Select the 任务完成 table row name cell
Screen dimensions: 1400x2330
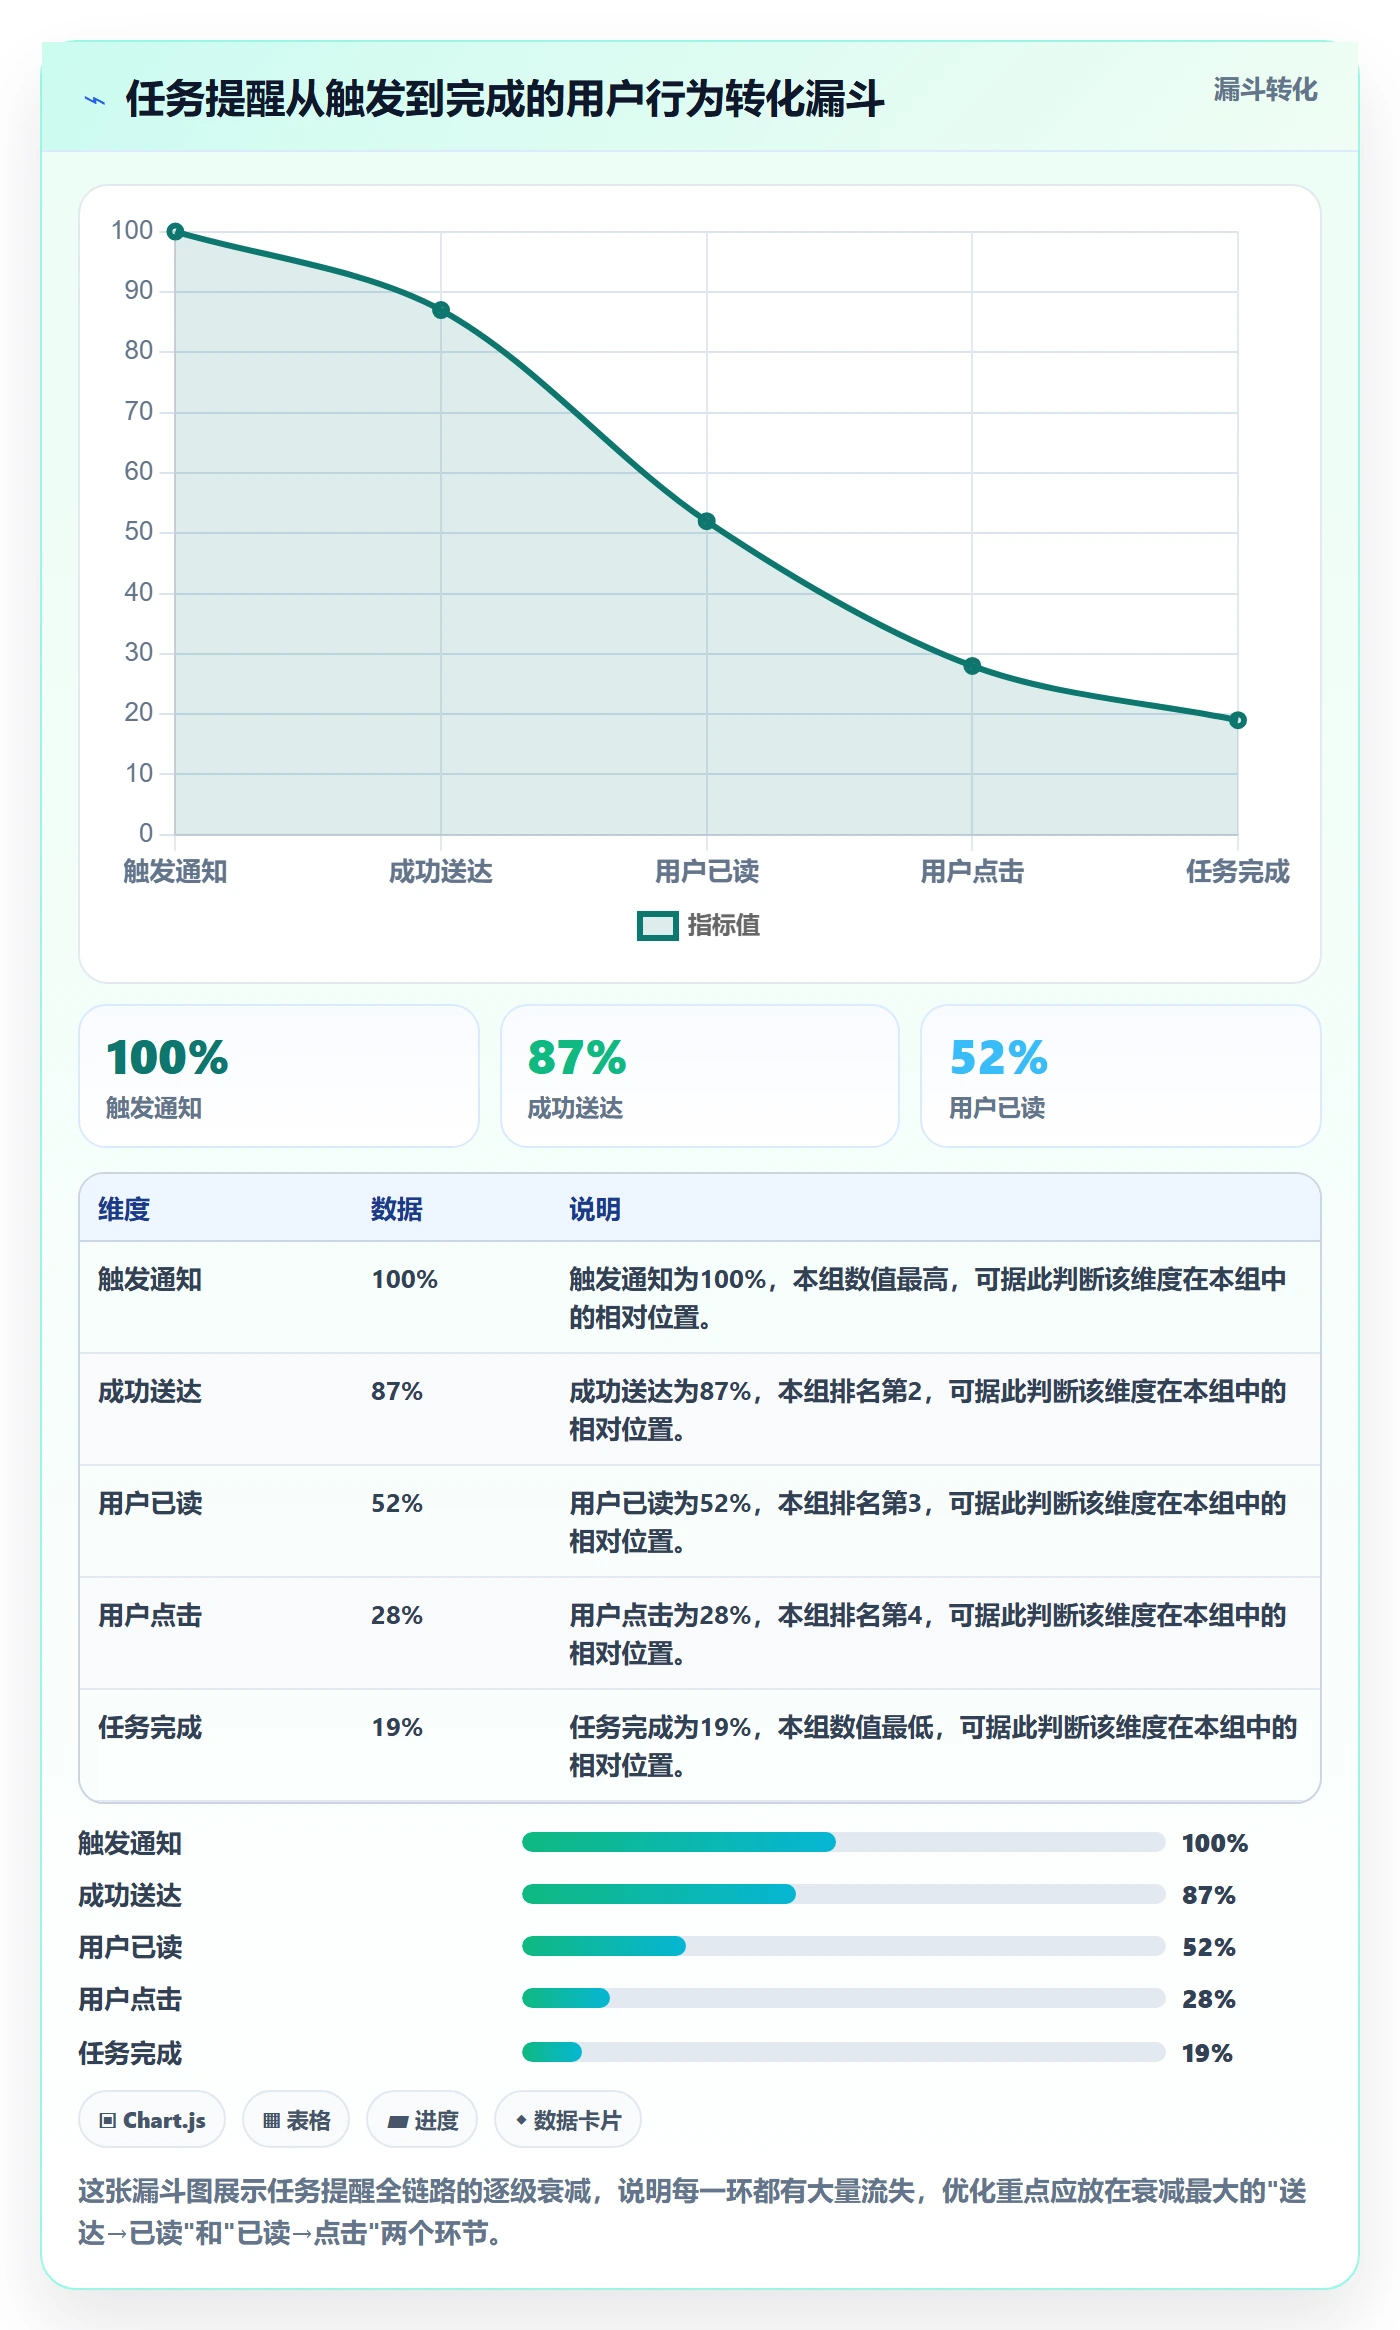click(150, 1728)
